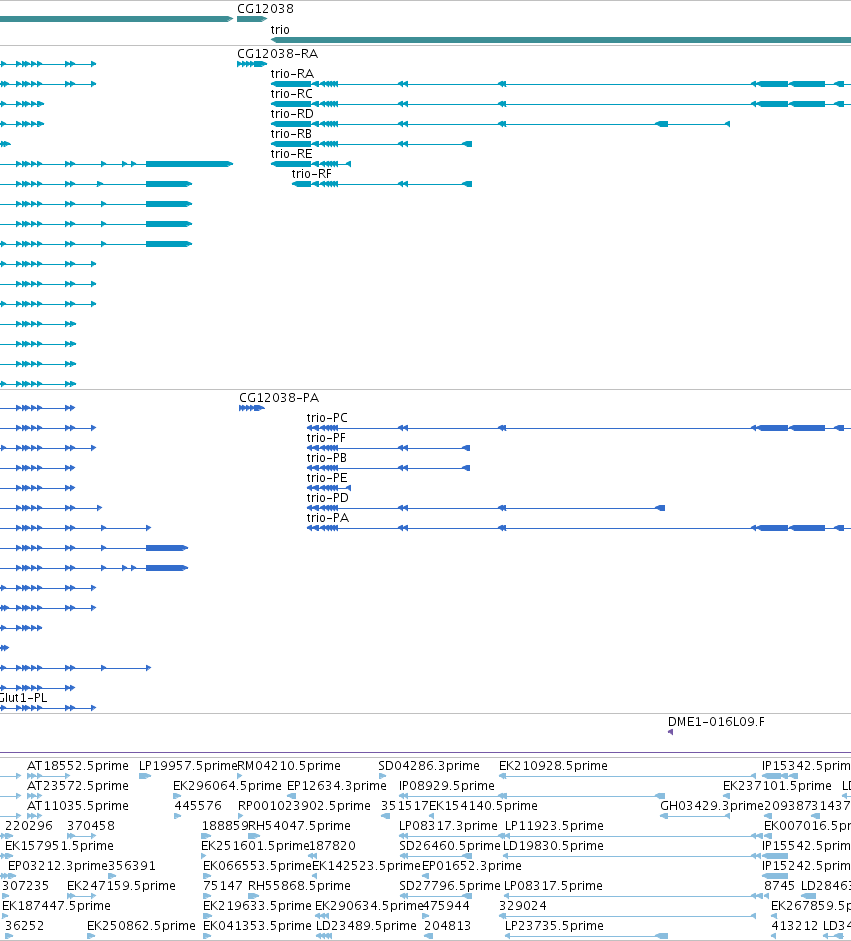Choose the trio-PA protein label

click(328, 518)
